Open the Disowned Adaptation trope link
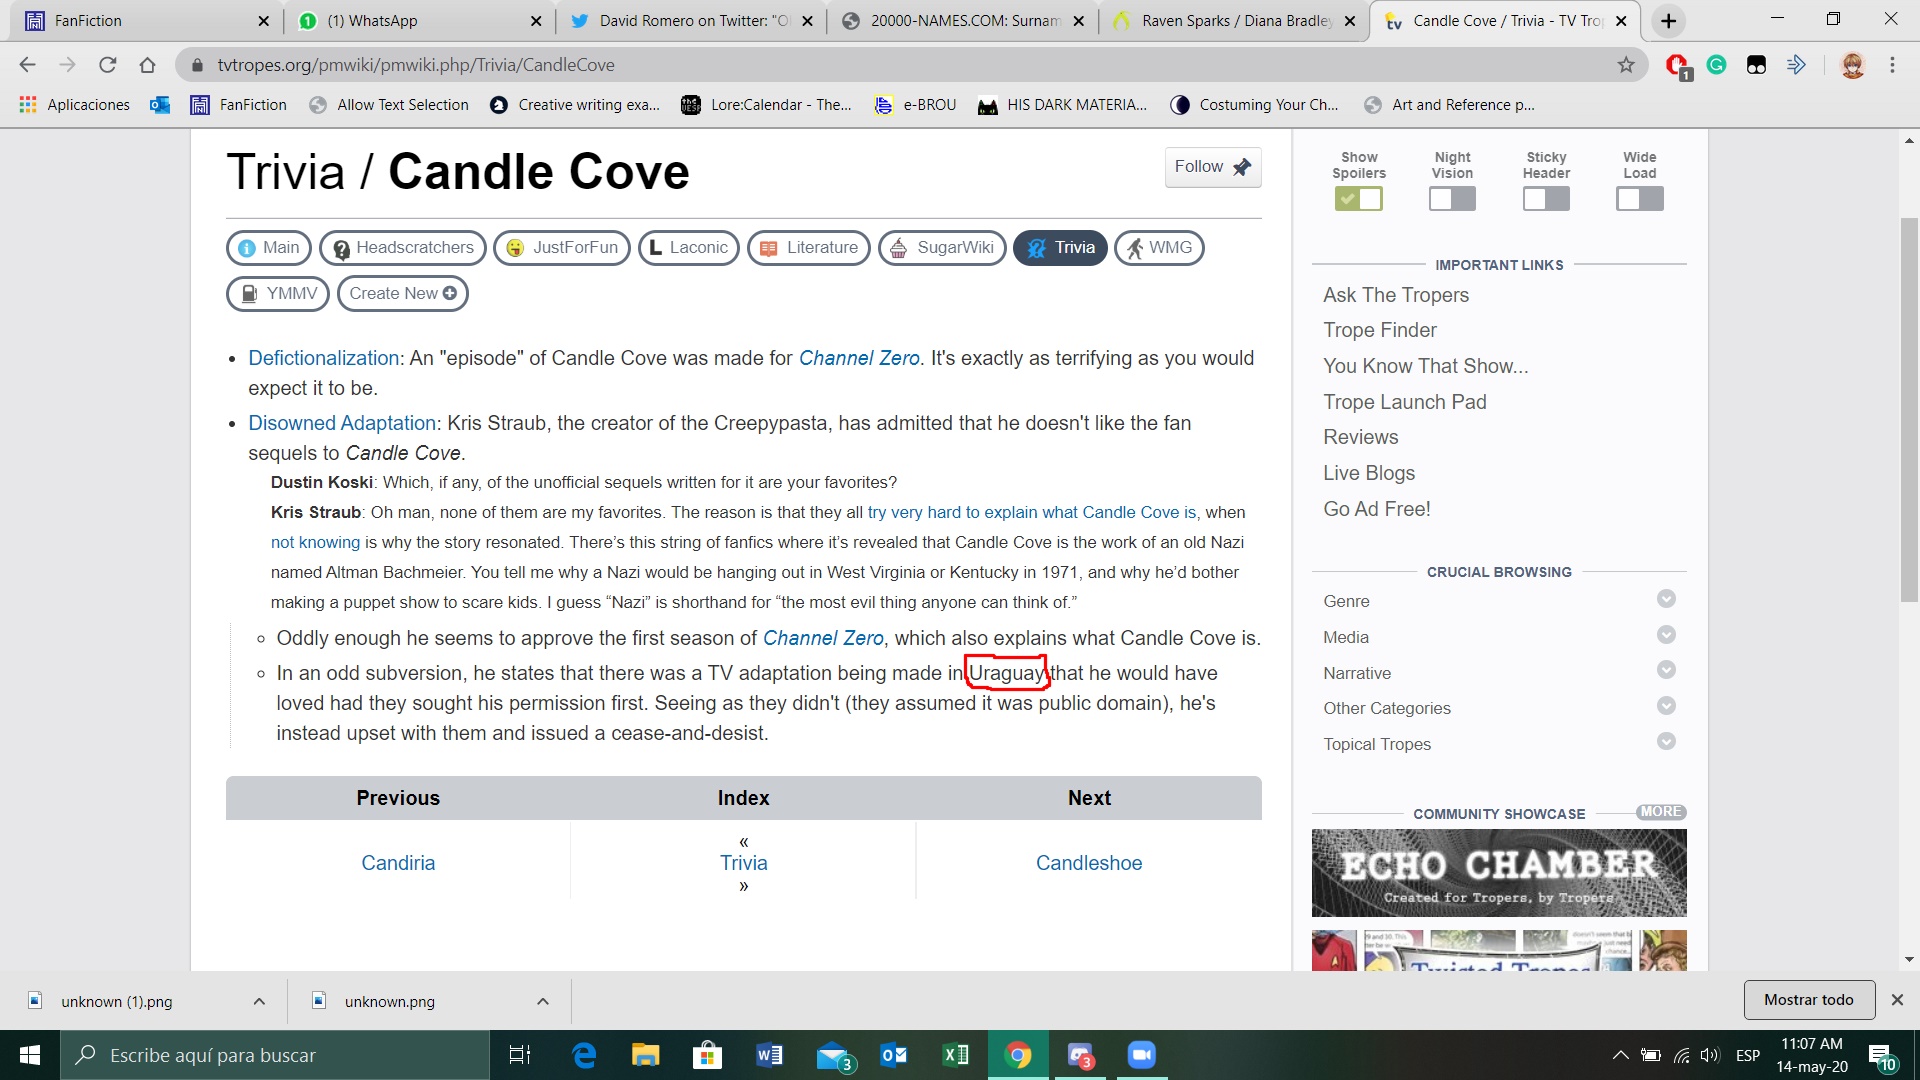1920x1080 pixels. [342, 423]
